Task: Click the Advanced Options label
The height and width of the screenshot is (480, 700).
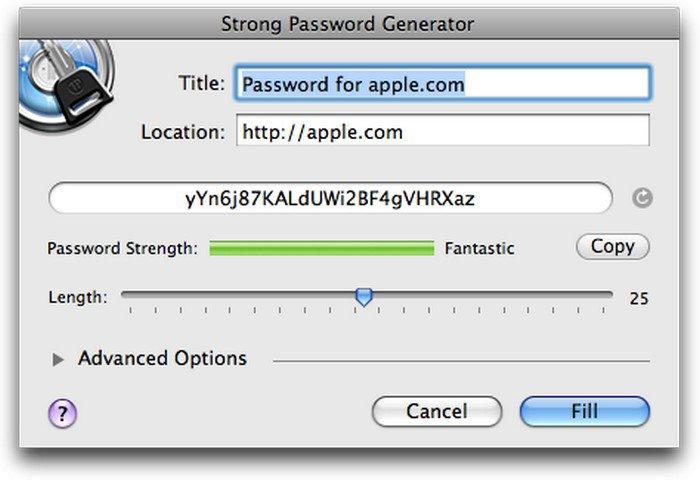Action: 162,358
